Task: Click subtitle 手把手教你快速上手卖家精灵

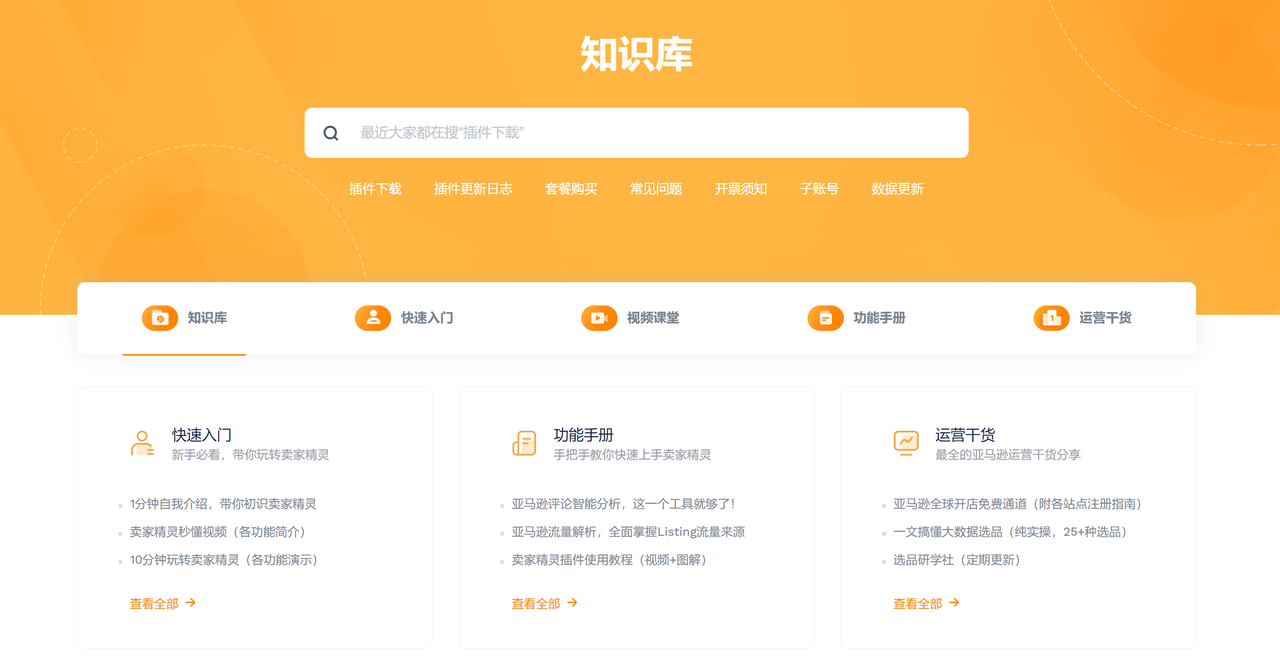Action: click(x=632, y=455)
